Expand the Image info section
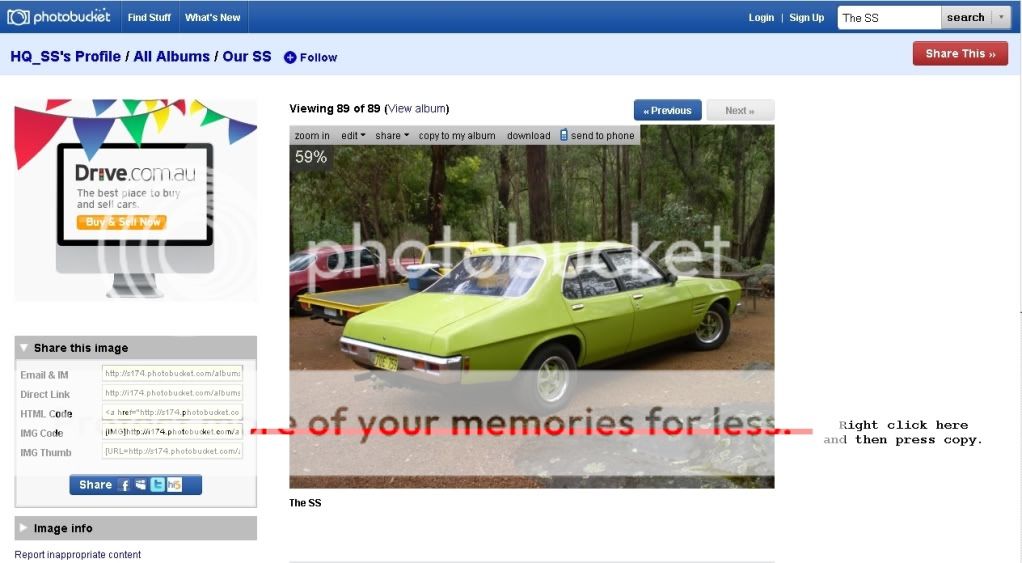The height and width of the screenshot is (563, 1022). 23,528
